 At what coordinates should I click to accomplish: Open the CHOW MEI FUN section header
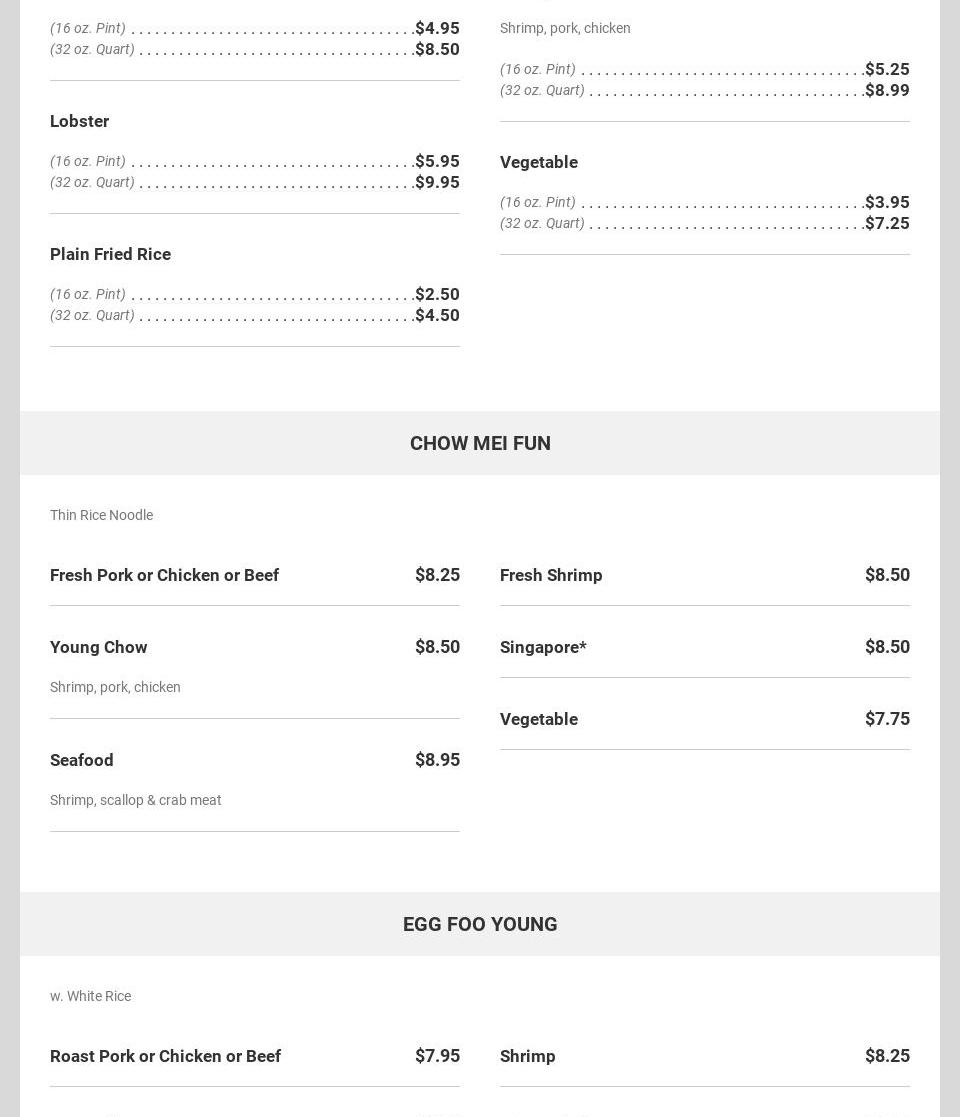[x=480, y=443]
